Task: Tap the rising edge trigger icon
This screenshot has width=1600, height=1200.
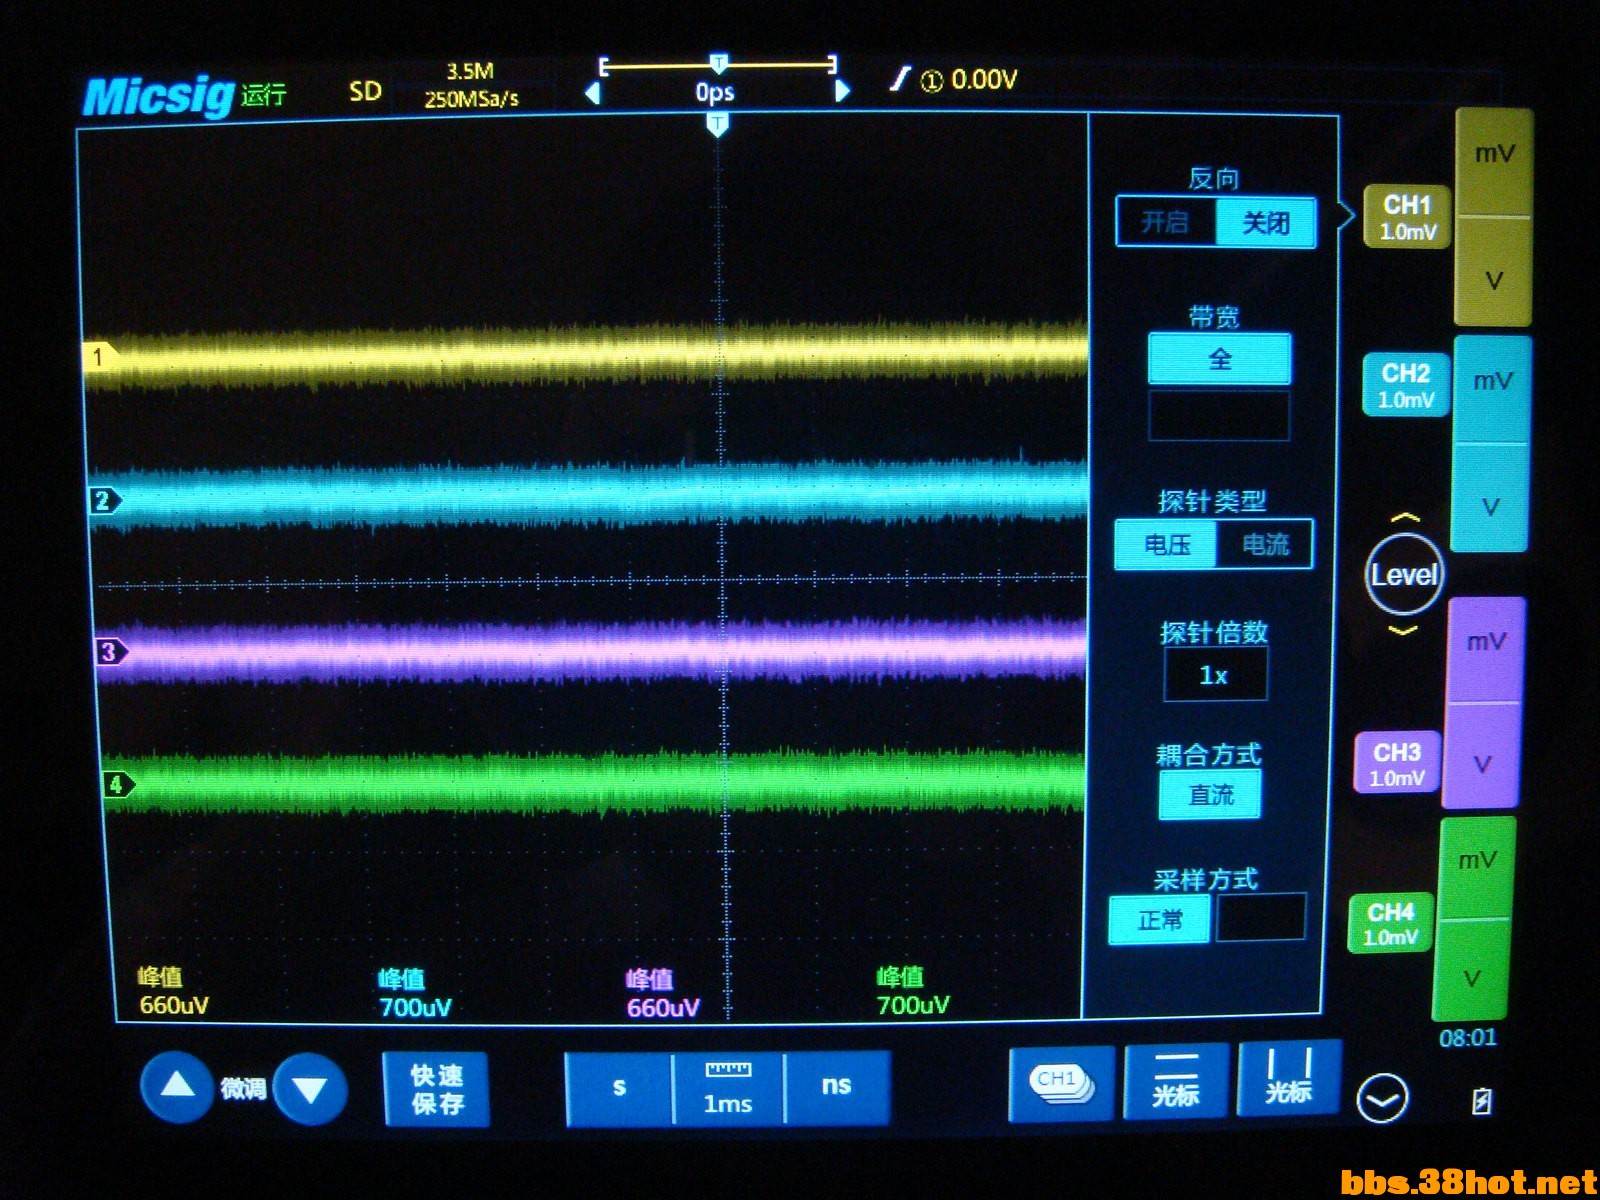Action: tap(902, 79)
